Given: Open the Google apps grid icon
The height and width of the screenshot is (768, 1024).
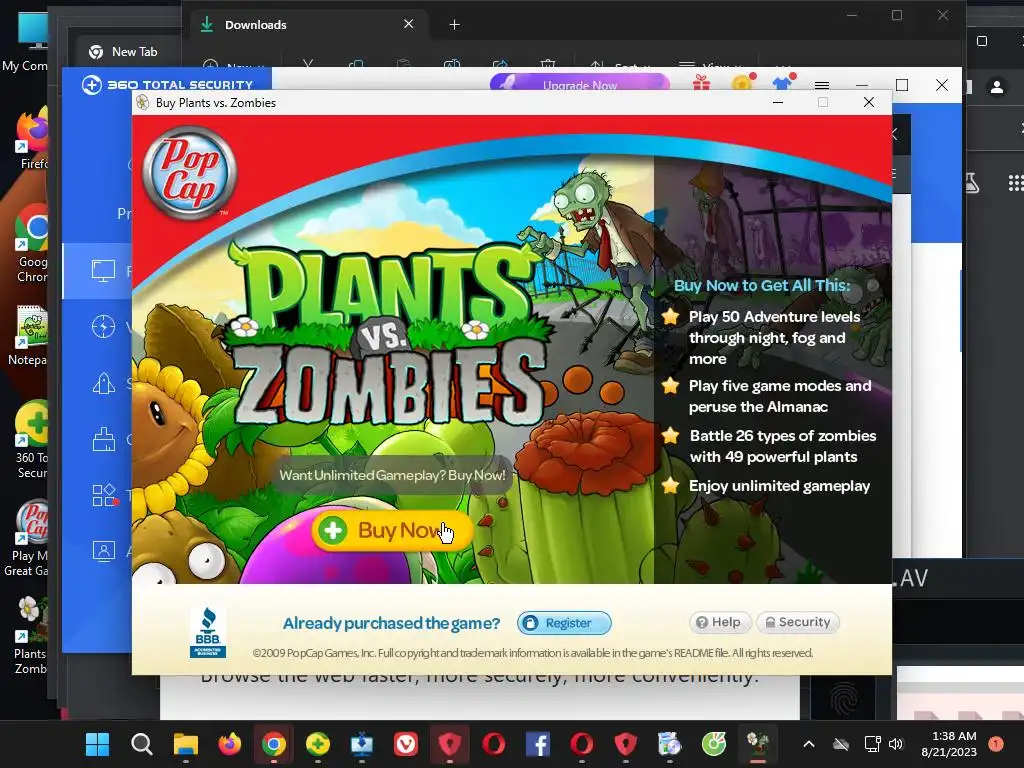Looking at the screenshot, I should click(x=1016, y=183).
